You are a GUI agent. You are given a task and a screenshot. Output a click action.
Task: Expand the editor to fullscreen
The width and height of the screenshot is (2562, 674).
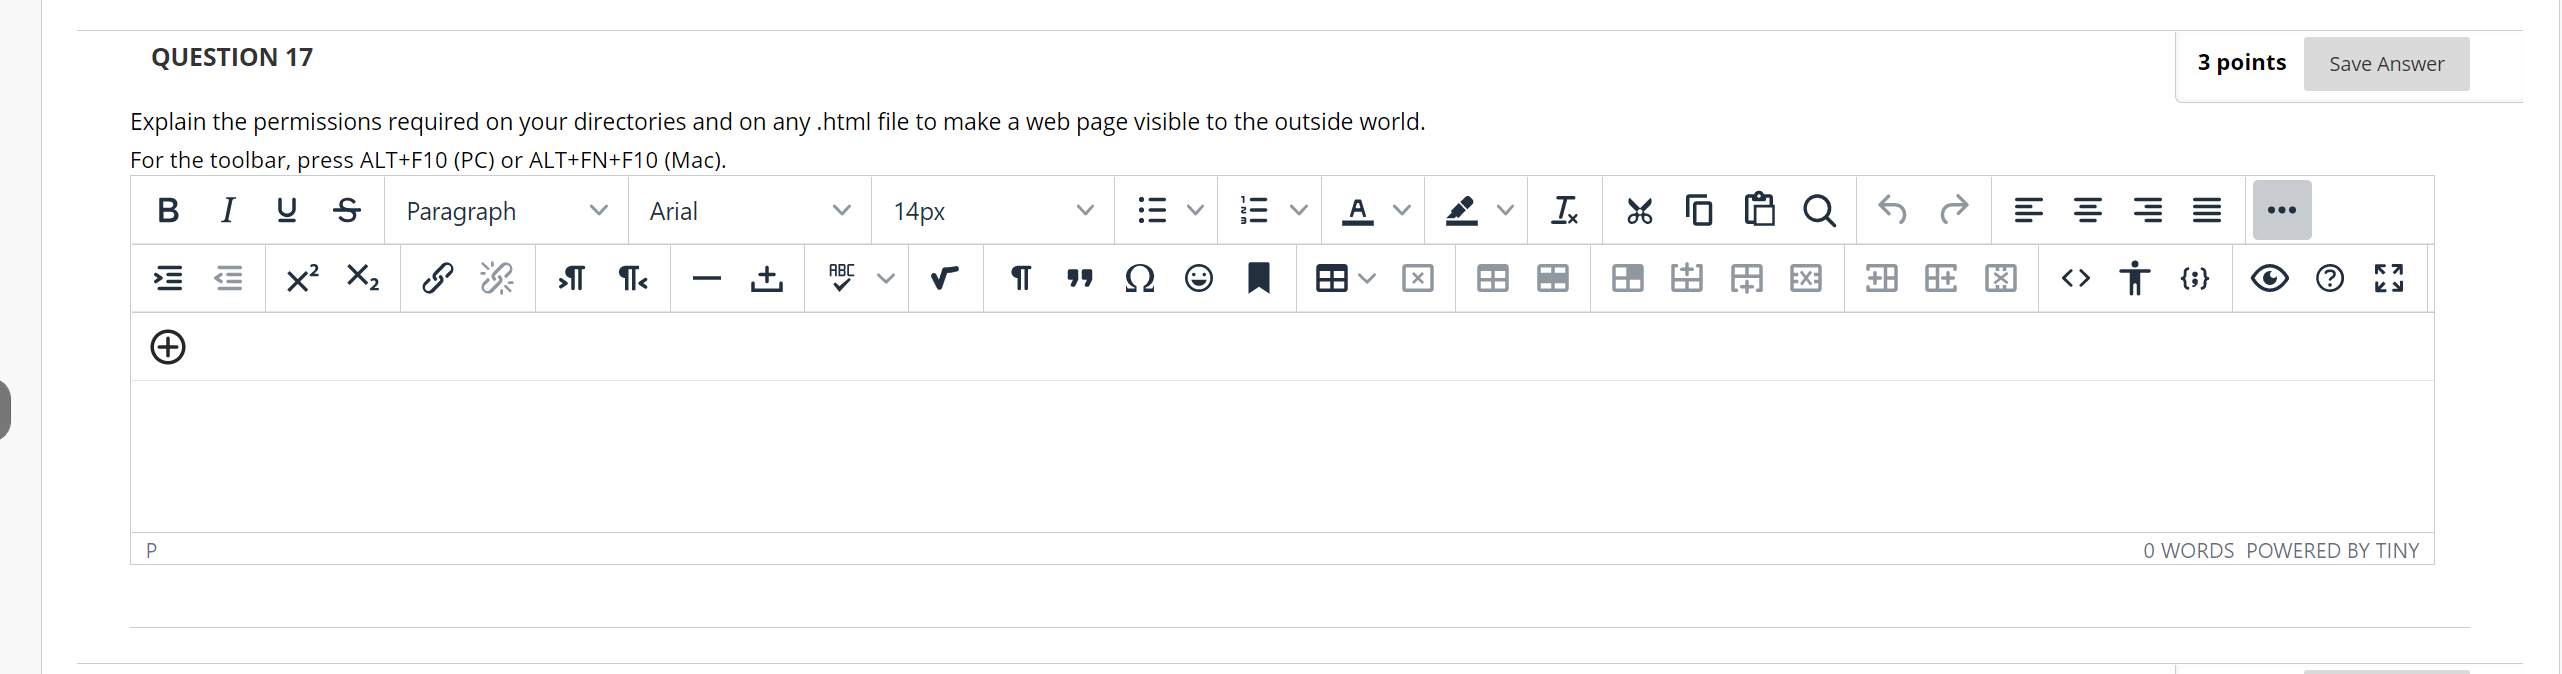pos(2389,278)
